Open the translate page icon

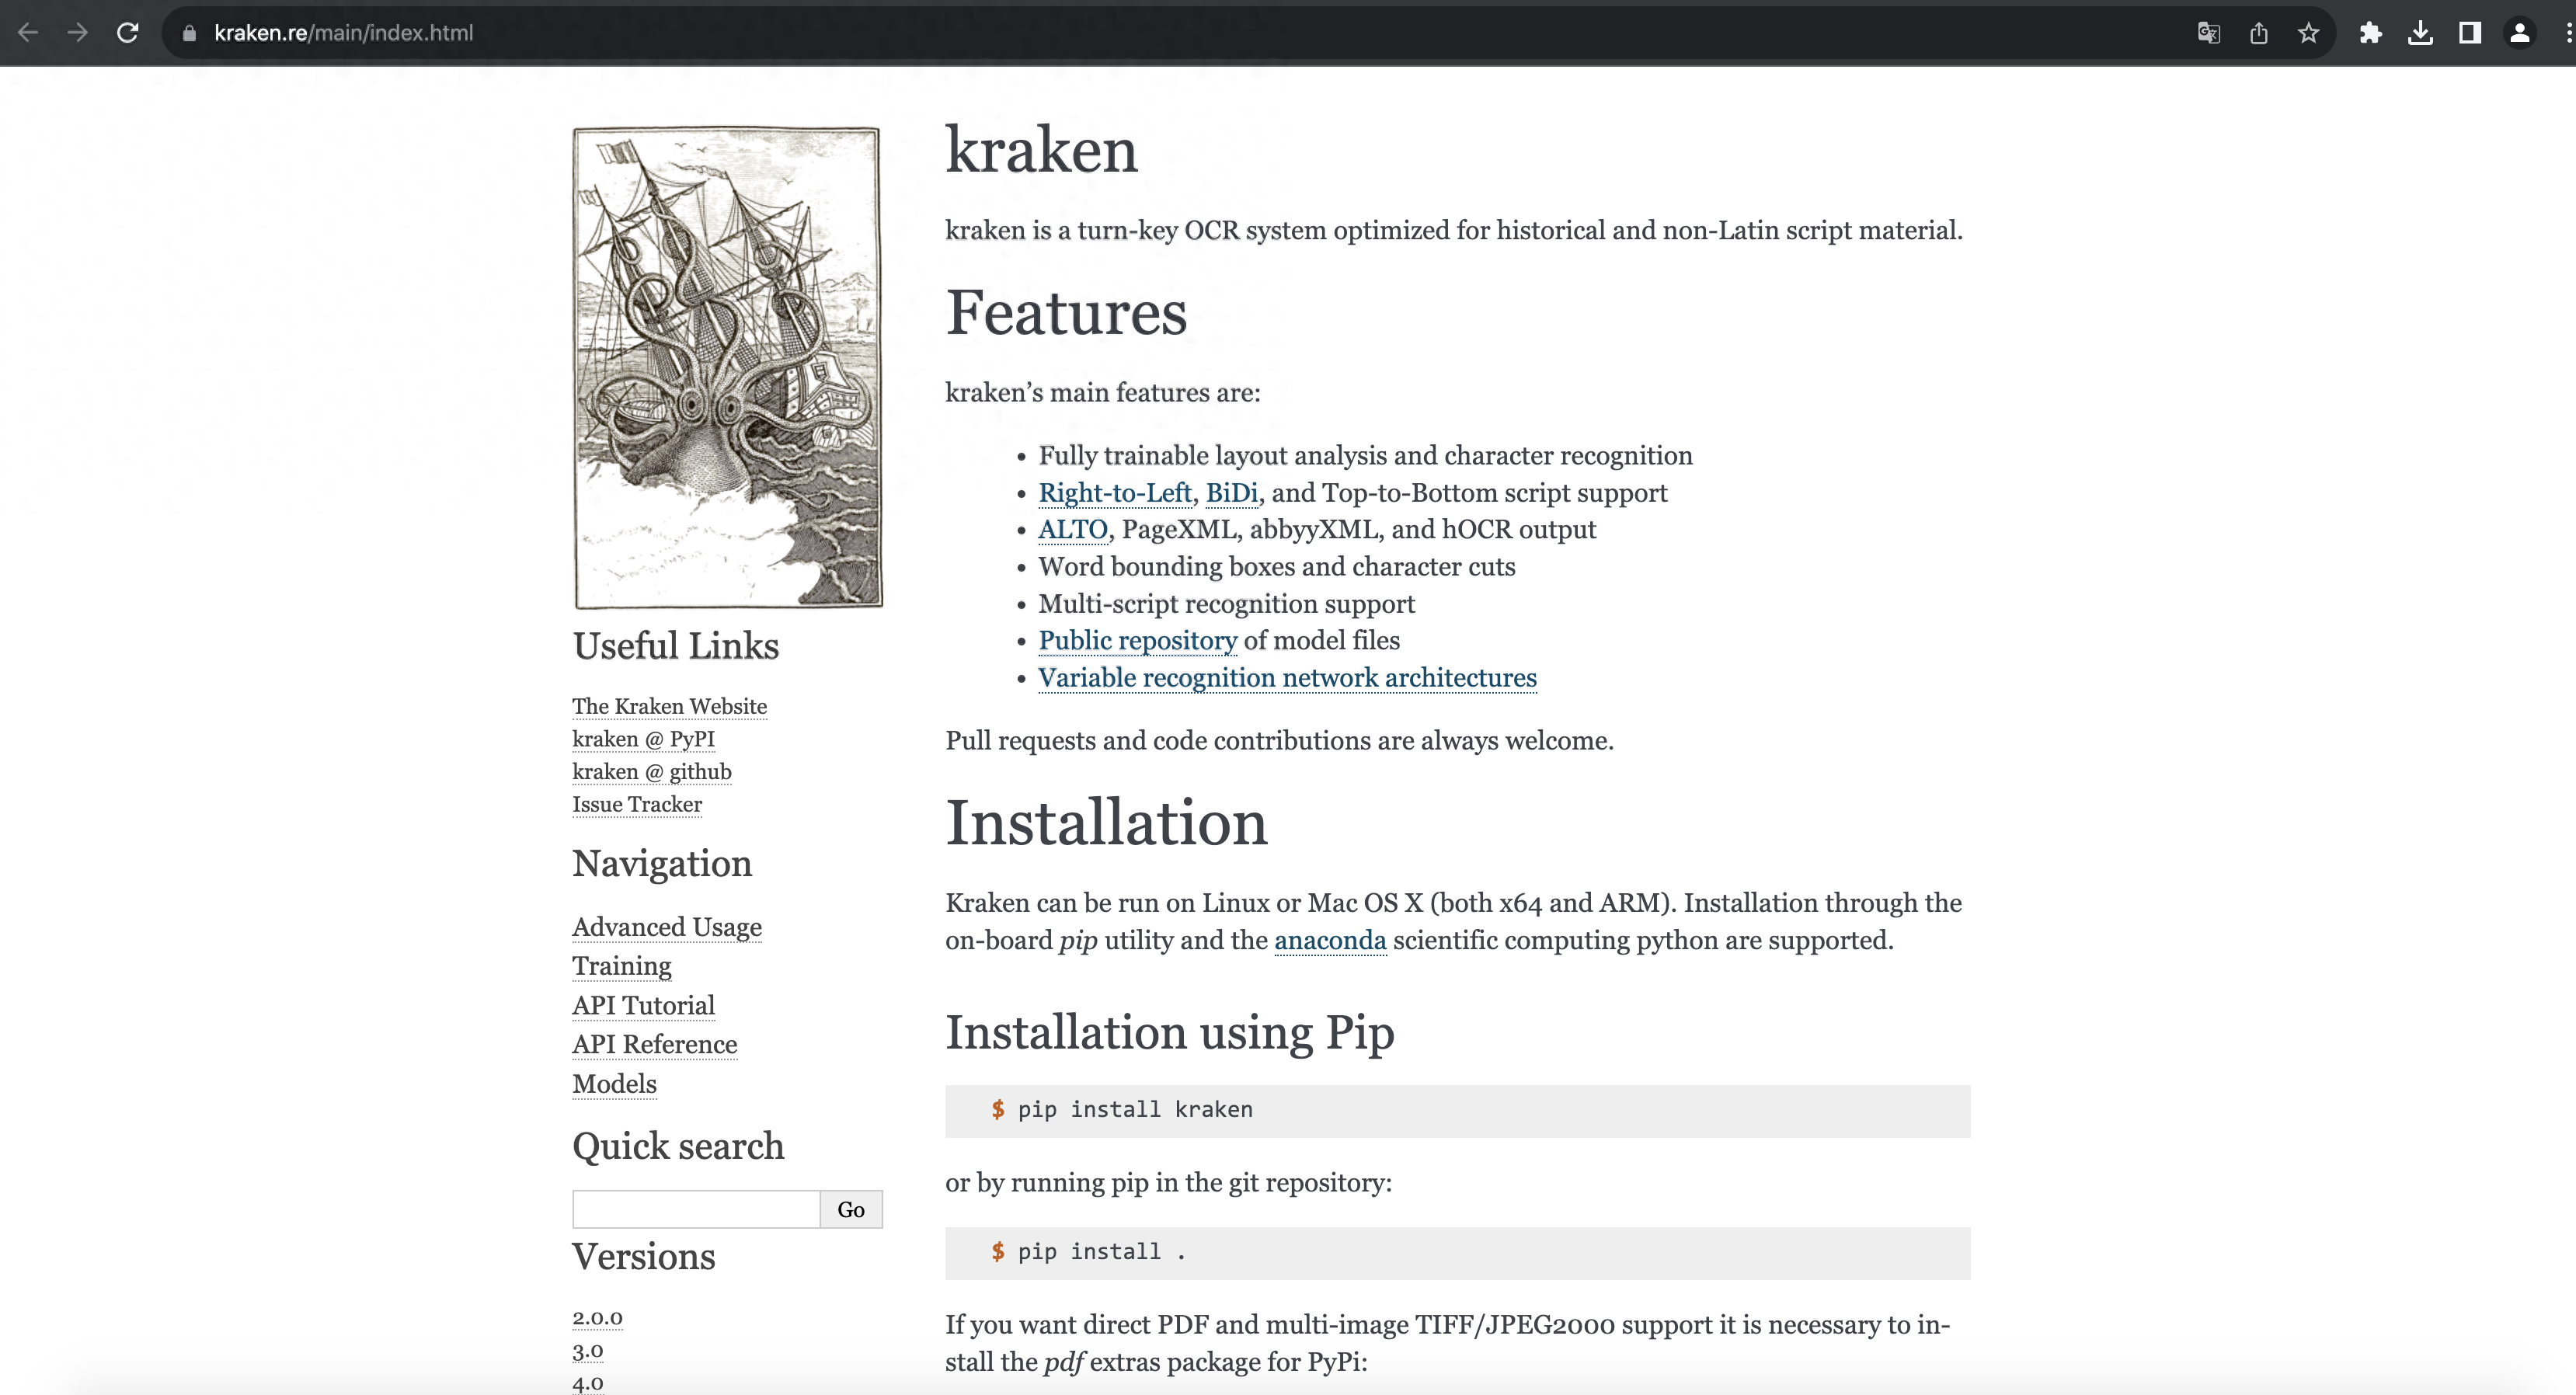coord(2209,33)
